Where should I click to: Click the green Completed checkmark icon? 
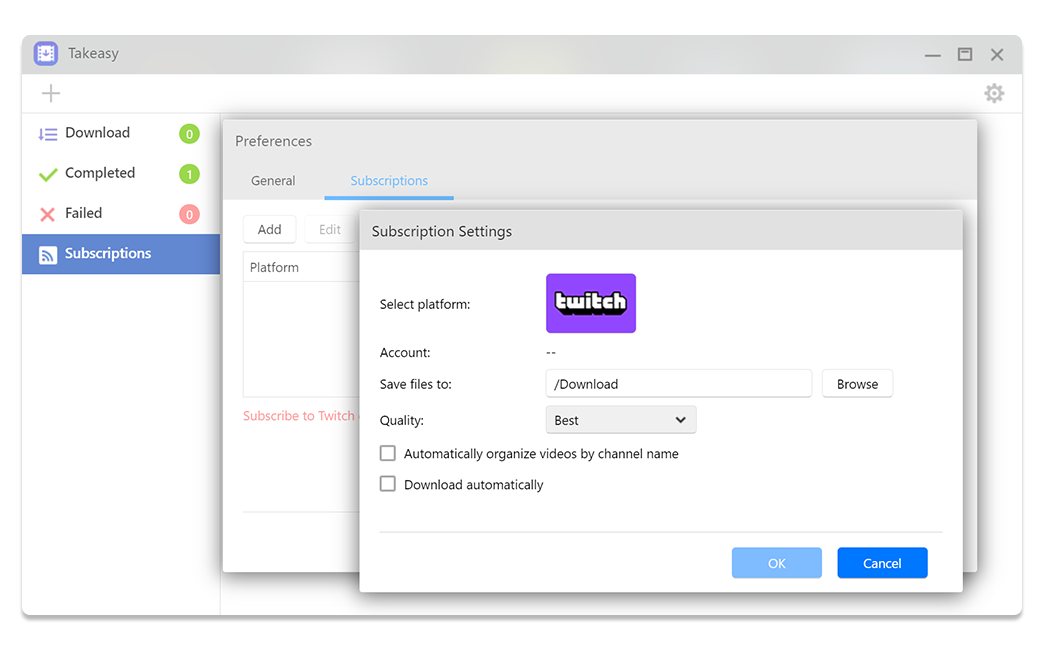pos(48,174)
